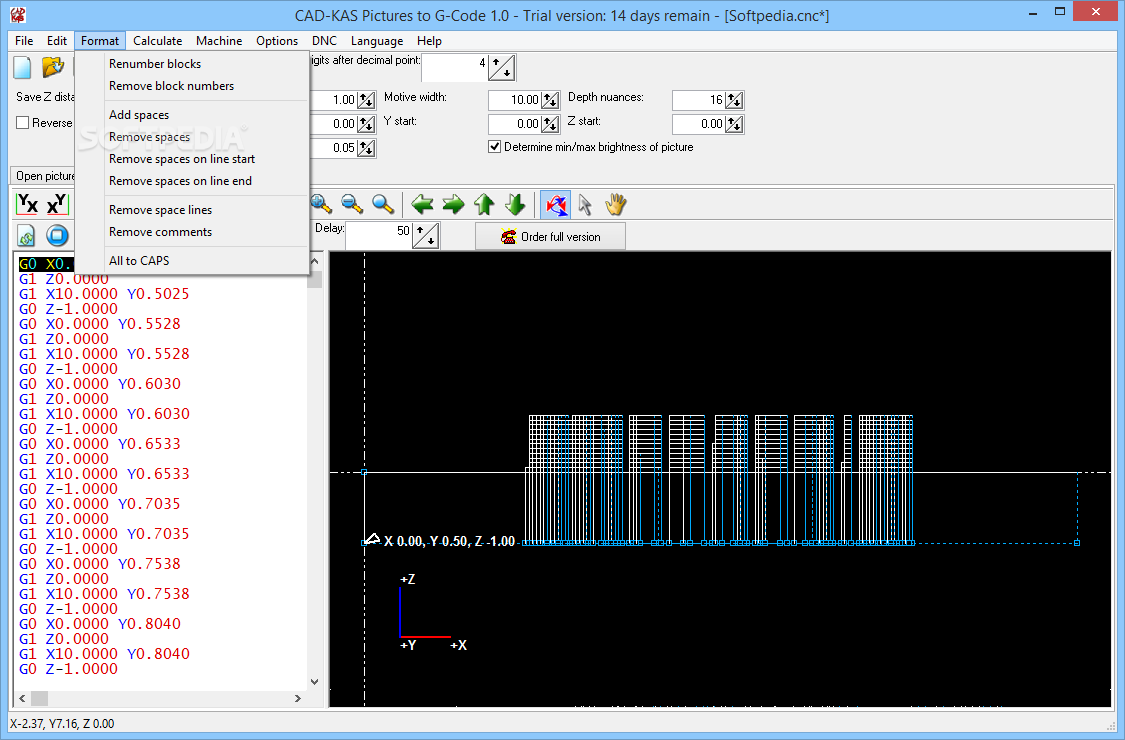Screen dimensions: 1125x740
Task: Open the Help menu
Action: coord(429,41)
